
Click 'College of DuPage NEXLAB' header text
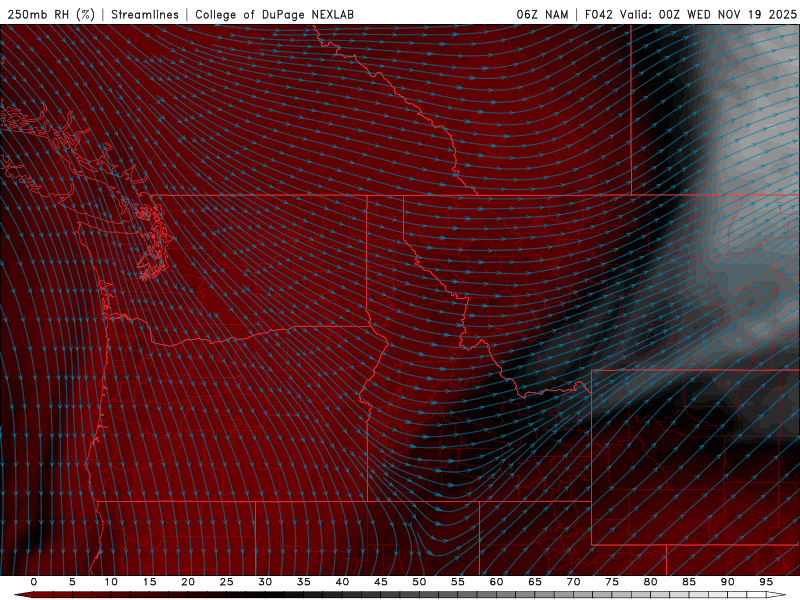[x=274, y=14]
